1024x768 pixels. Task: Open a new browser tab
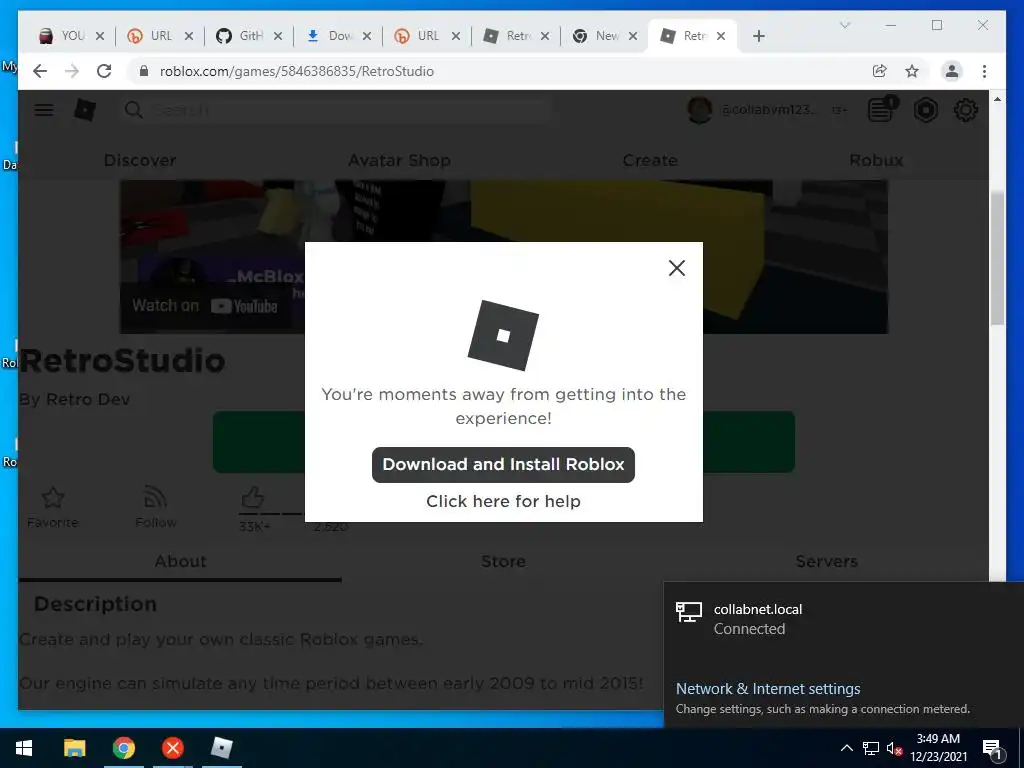(x=758, y=36)
